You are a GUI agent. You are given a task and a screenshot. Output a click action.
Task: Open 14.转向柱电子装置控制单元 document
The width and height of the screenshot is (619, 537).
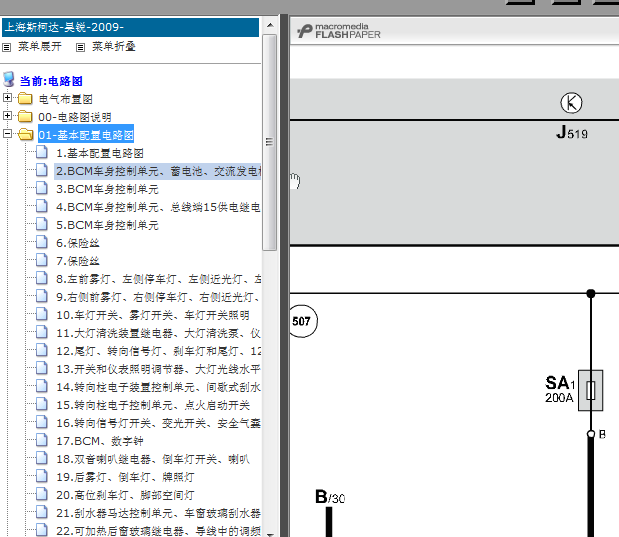[x=158, y=387]
